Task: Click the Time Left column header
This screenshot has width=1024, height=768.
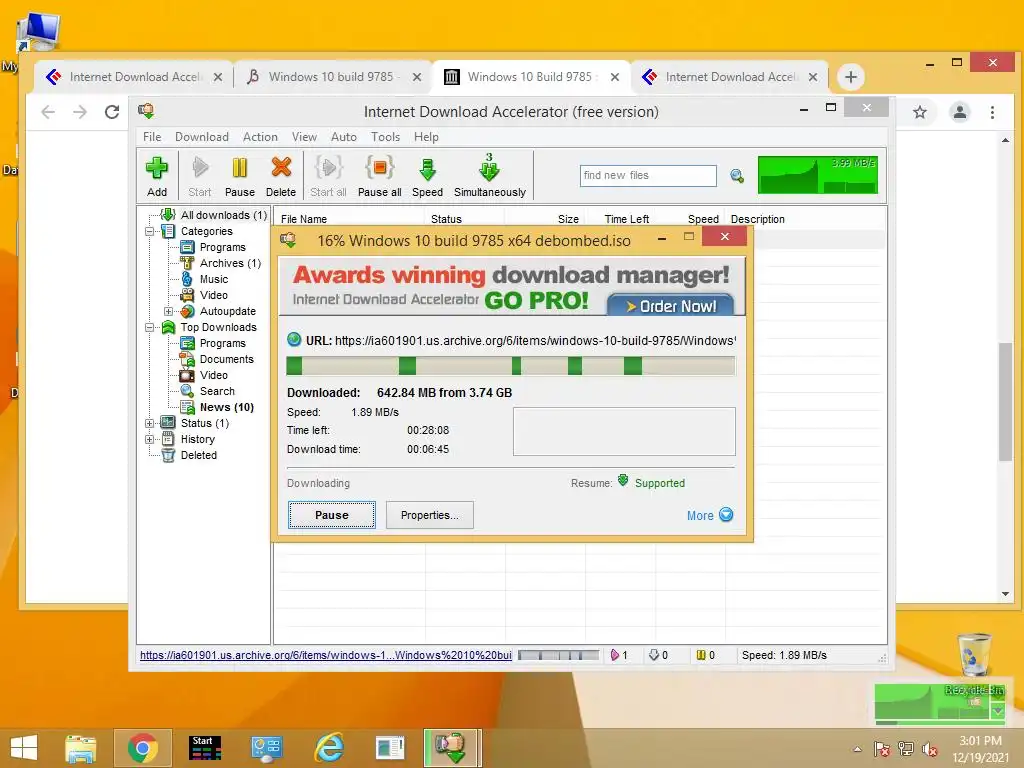Action: pos(626,219)
